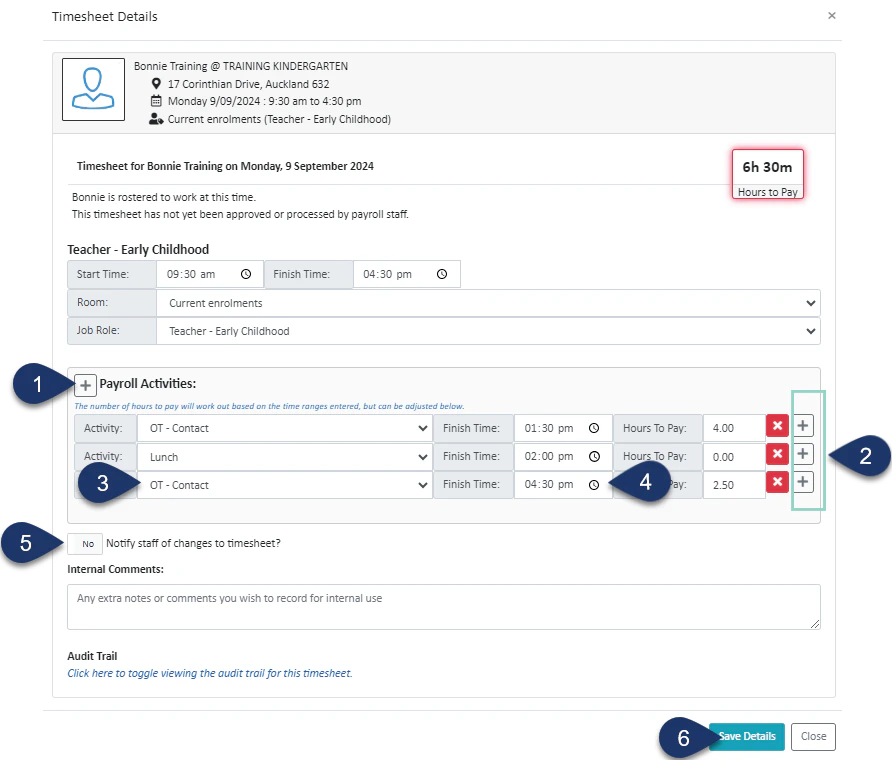Toggle audit trail view link
The image size is (892, 760).
coord(210,674)
